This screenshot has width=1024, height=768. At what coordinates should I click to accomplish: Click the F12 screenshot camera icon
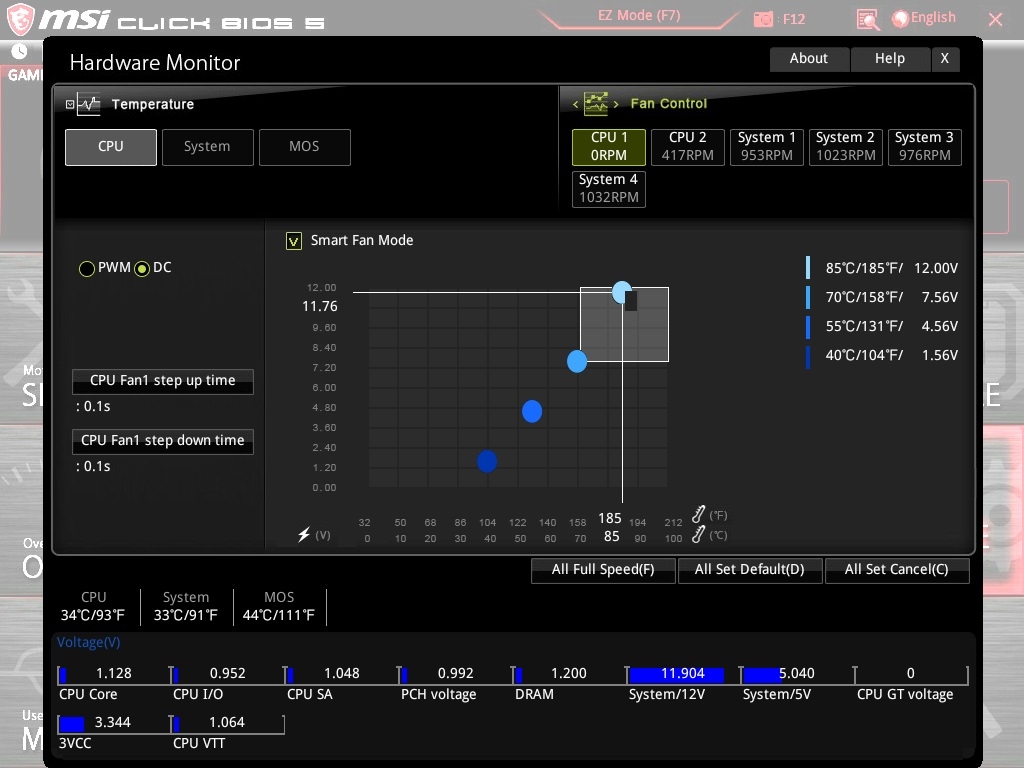(x=763, y=19)
